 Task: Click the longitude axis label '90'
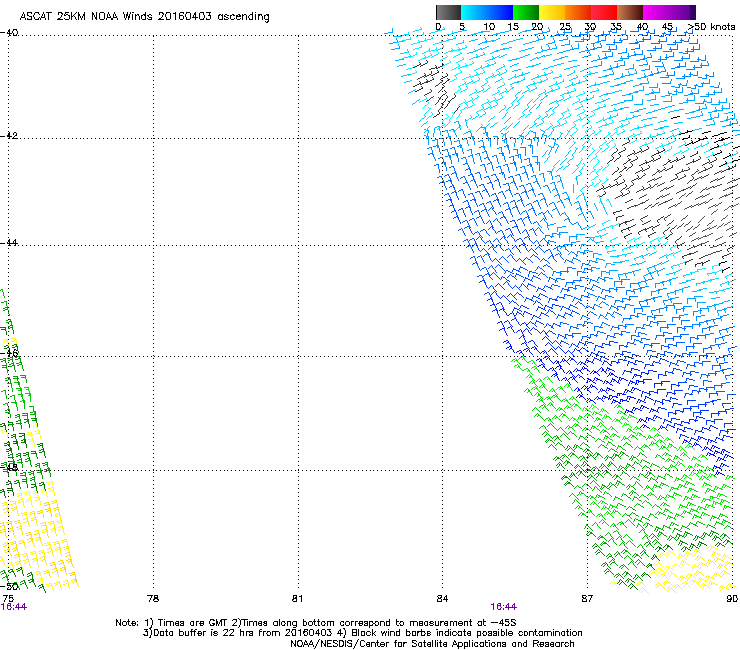pos(732,599)
